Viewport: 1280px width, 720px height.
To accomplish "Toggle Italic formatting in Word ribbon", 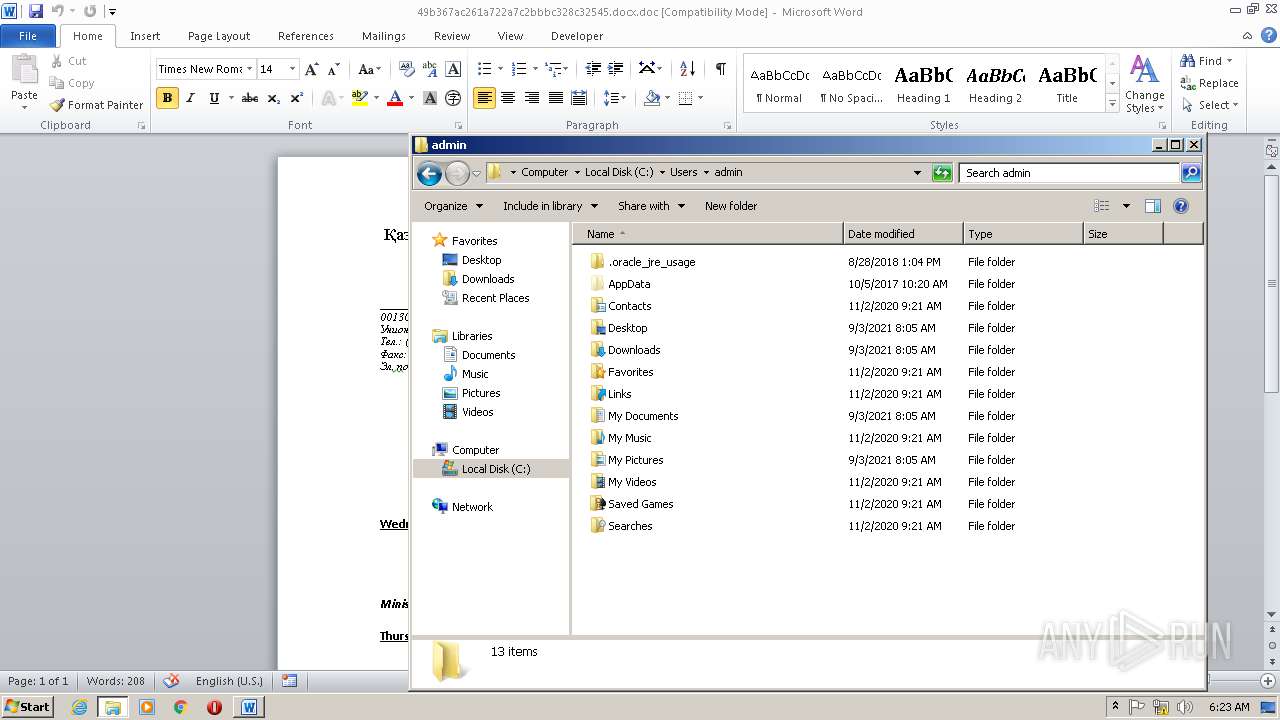I will (190, 98).
